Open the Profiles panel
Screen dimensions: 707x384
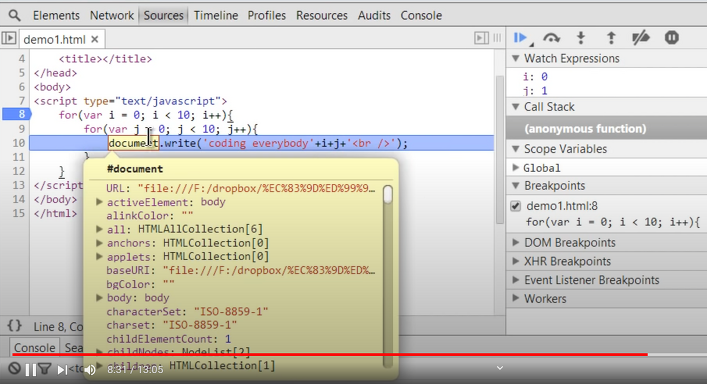266,15
